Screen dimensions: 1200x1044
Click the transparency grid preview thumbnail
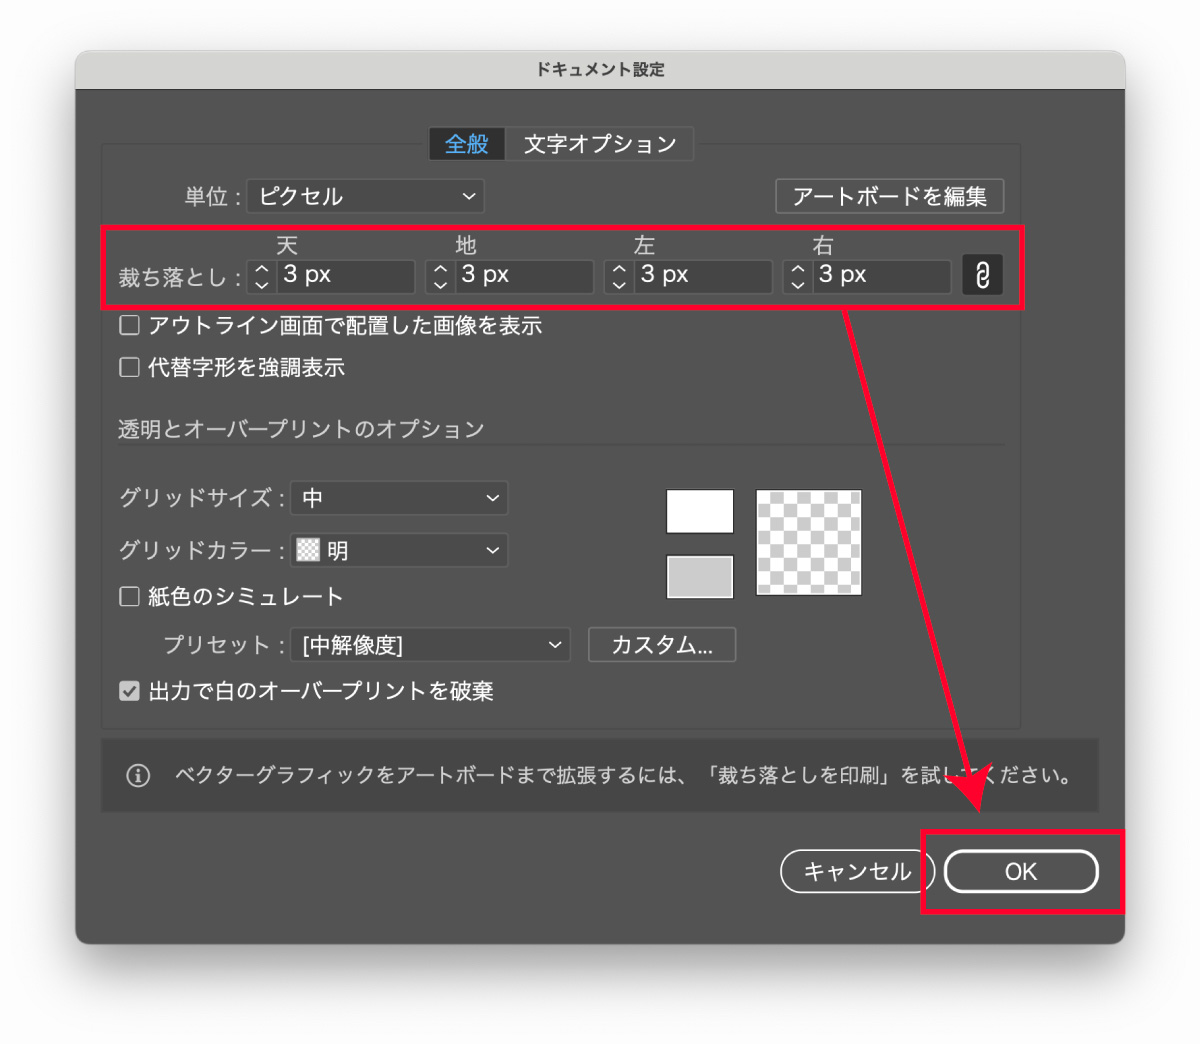(809, 543)
